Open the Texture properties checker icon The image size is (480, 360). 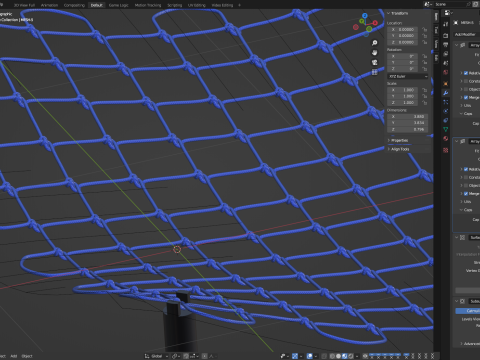point(446,150)
